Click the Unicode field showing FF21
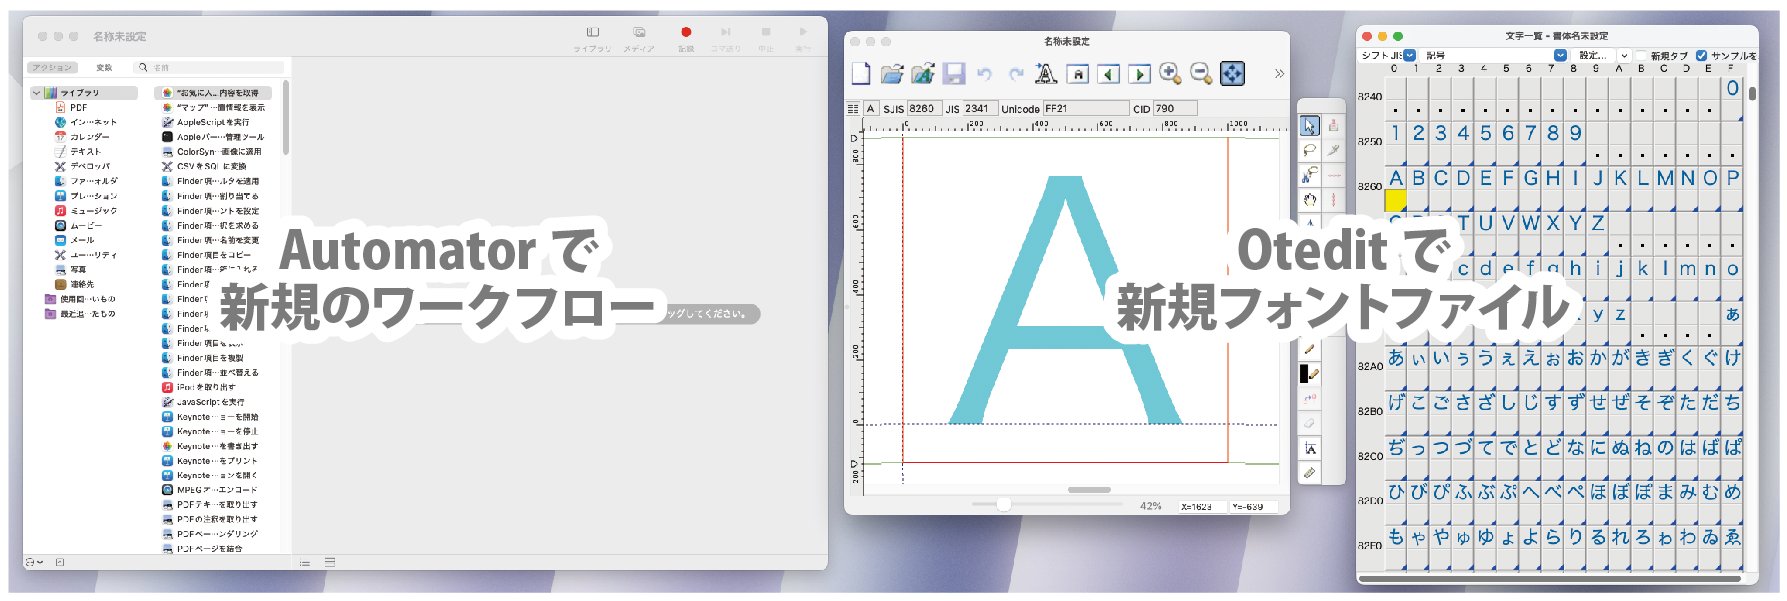 coord(1085,109)
